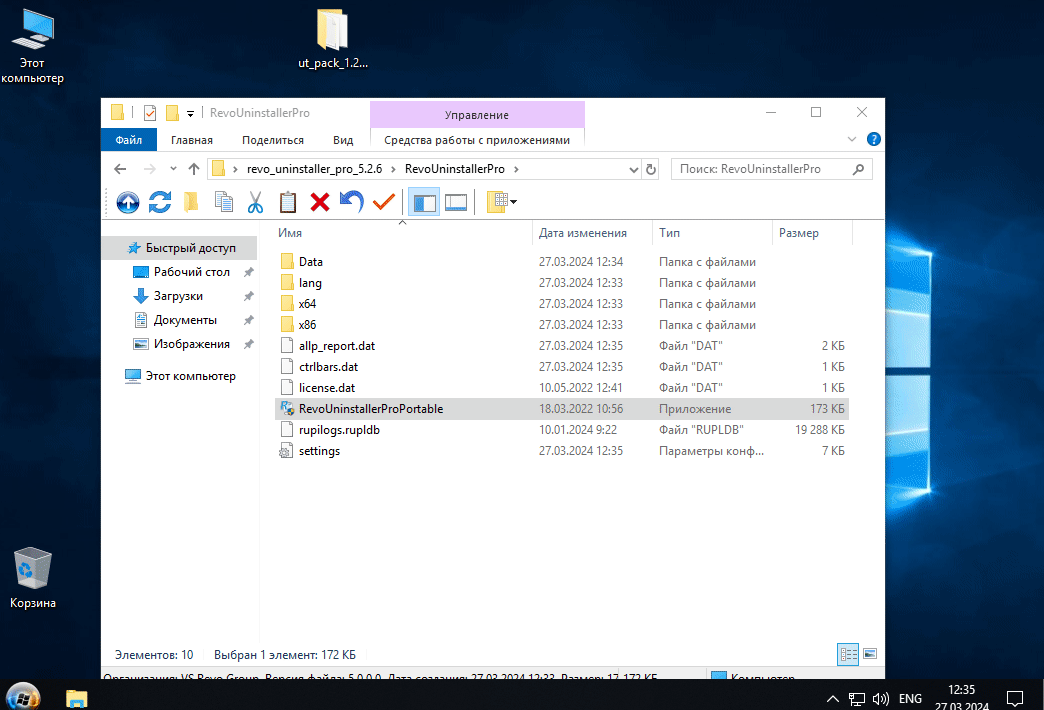
Task: Switch to the Вид ribbon tab
Action: pos(343,140)
